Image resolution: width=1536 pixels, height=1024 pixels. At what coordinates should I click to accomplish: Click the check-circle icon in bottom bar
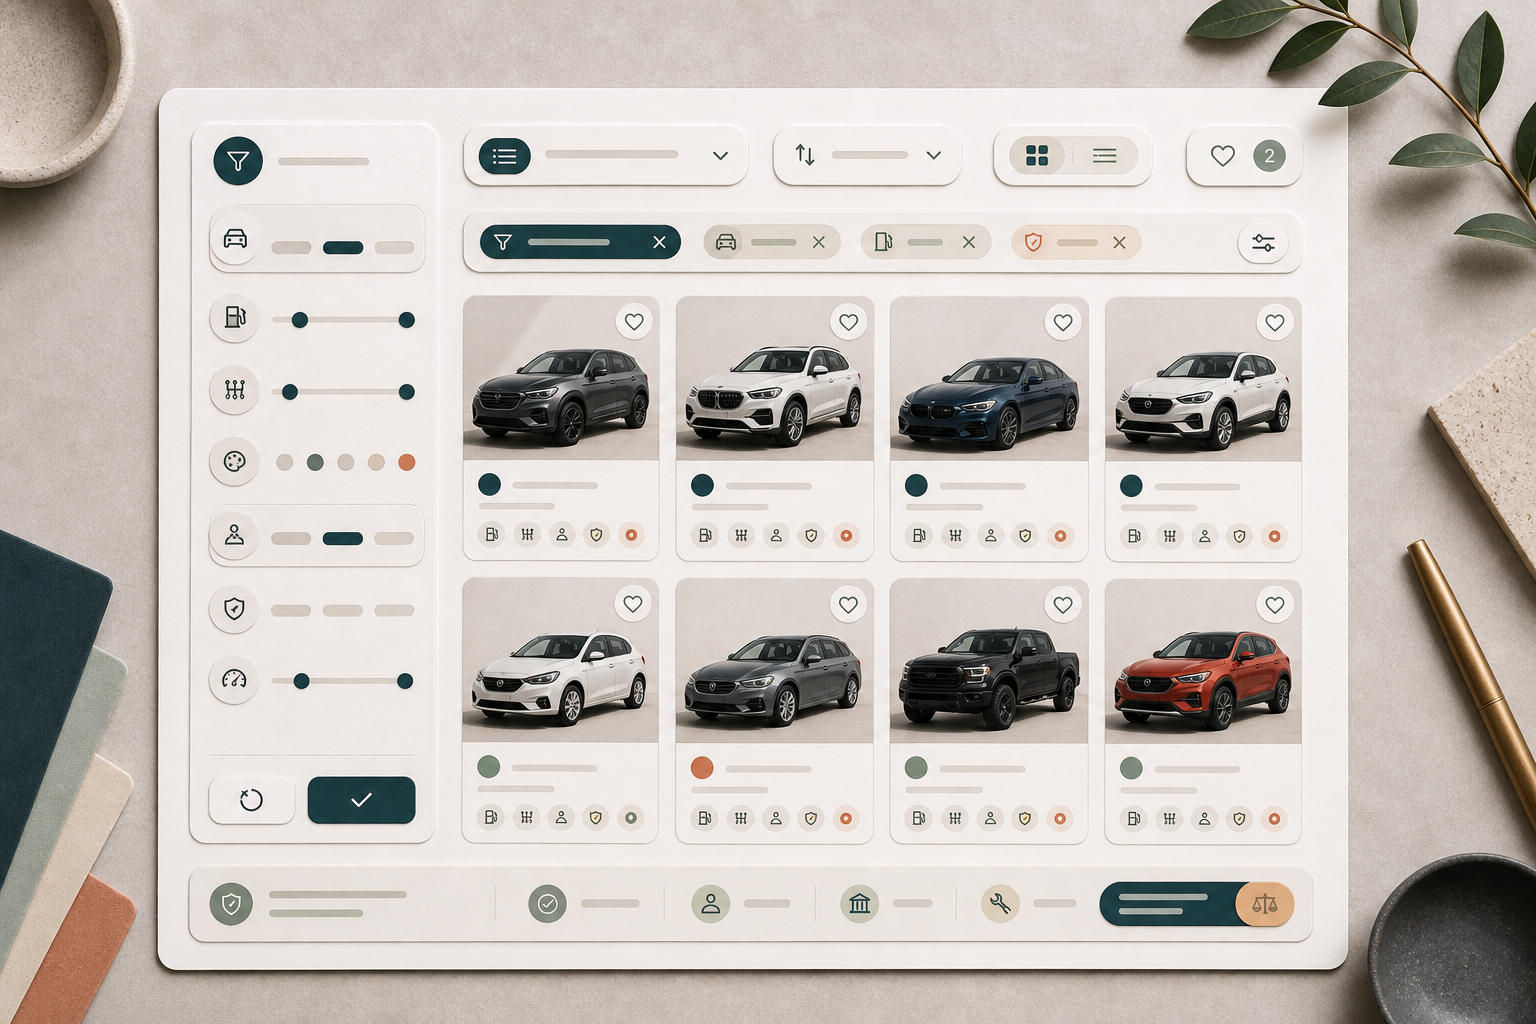(547, 903)
